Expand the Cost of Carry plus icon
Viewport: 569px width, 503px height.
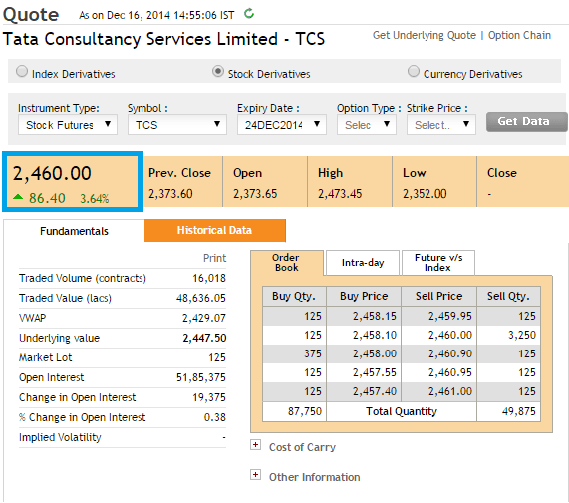tap(255, 445)
